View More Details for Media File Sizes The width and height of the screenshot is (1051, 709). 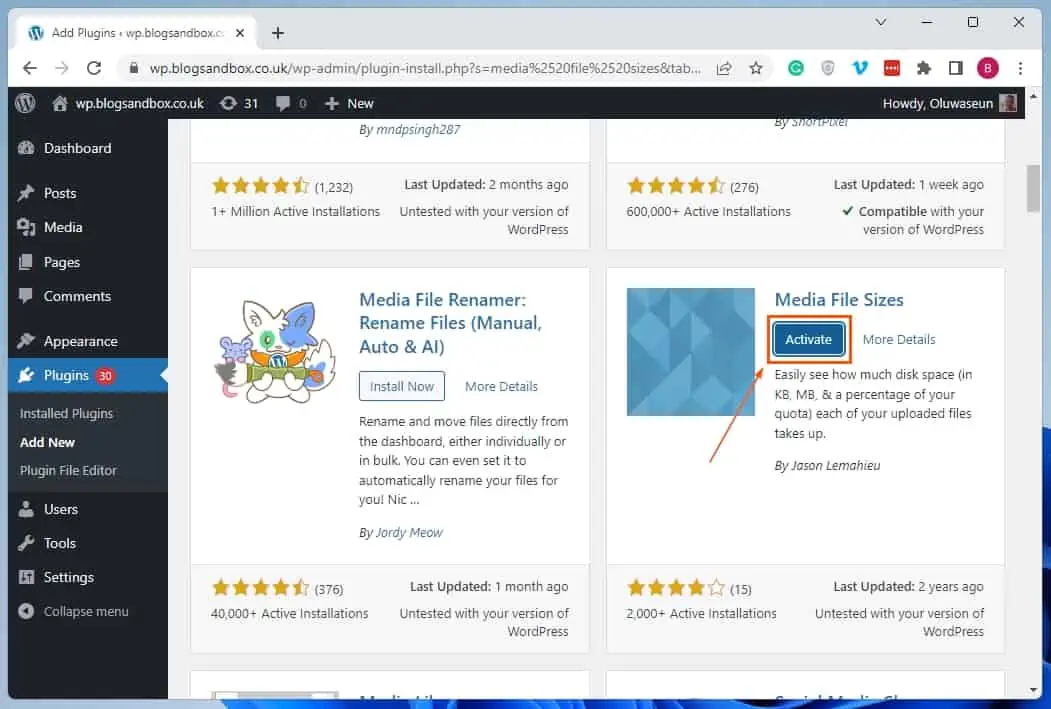pos(899,339)
